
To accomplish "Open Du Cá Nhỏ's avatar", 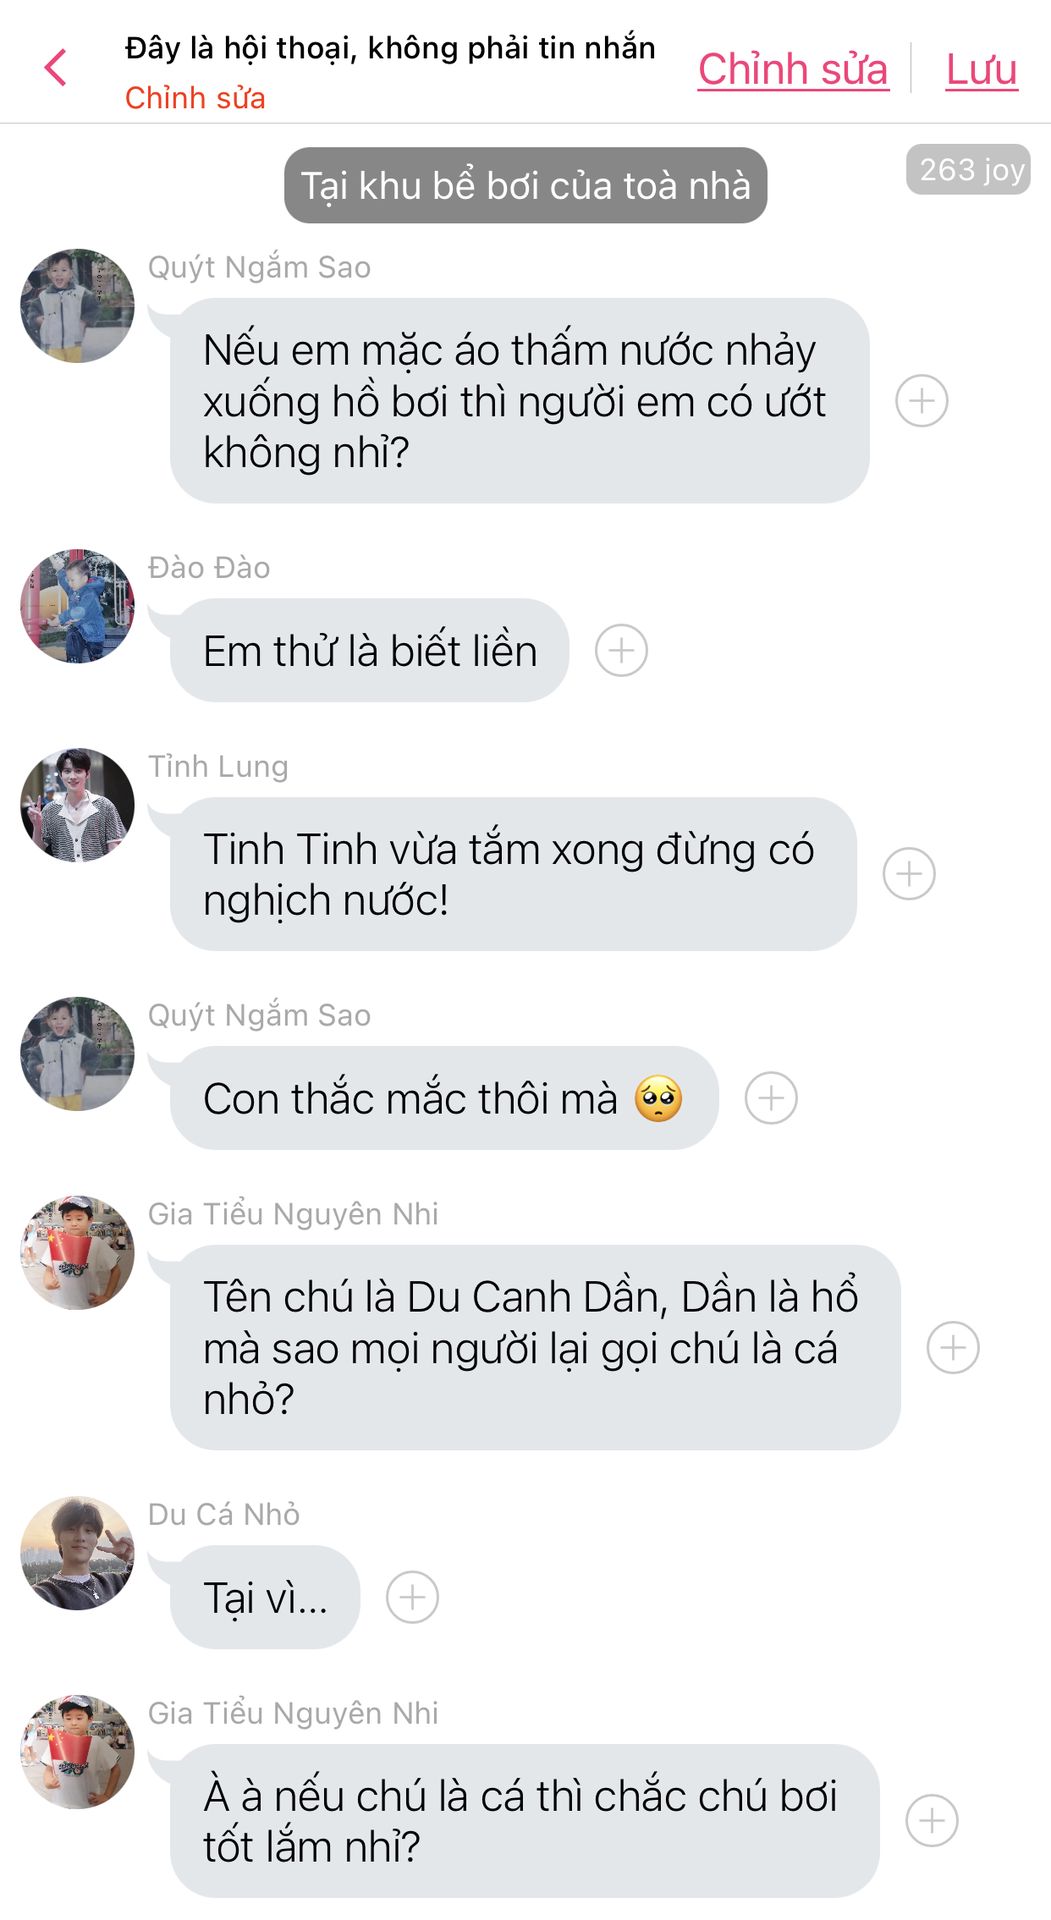I will (x=77, y=1553).
